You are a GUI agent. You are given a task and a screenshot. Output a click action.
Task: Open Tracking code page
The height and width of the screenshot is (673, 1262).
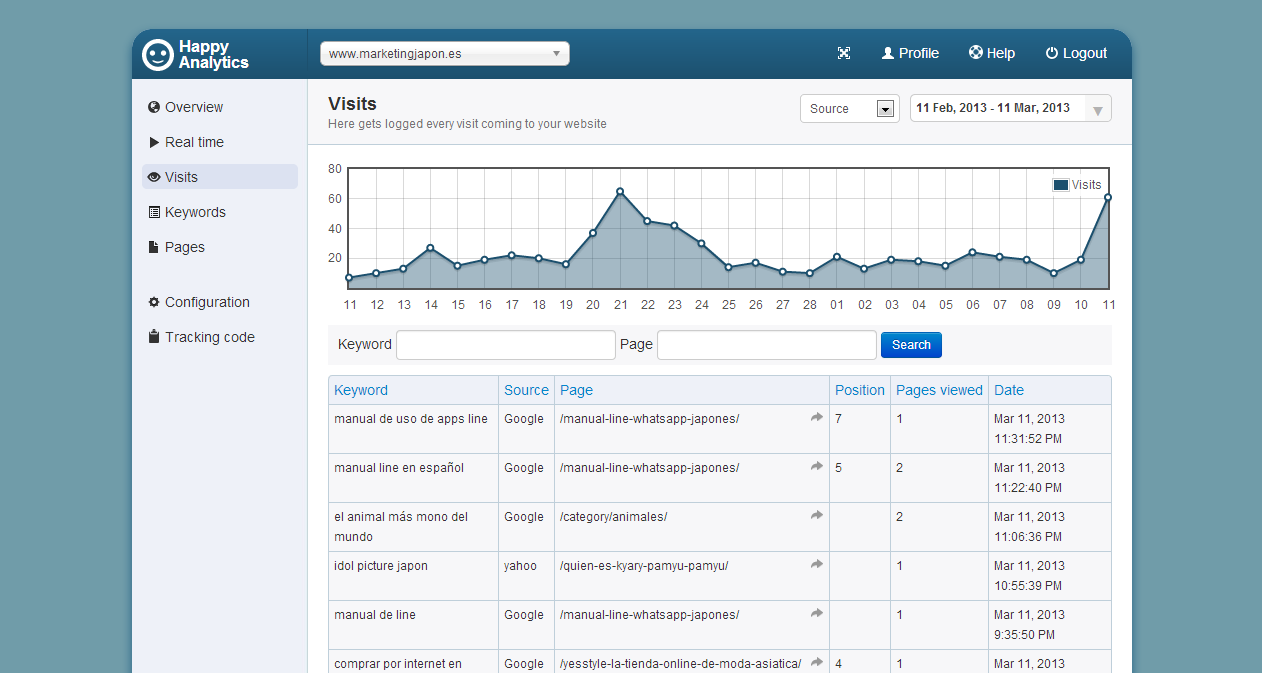(209, 337)
